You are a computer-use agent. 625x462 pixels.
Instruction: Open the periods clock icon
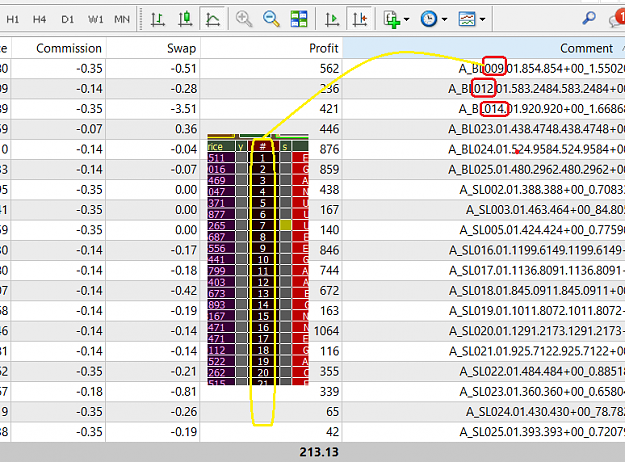(x=429, y=19)
